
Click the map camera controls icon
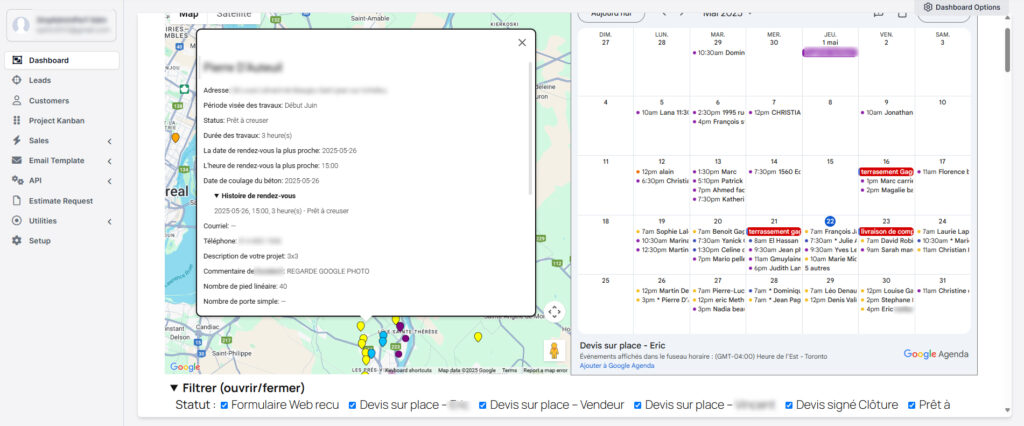click(x=555, y=311)
